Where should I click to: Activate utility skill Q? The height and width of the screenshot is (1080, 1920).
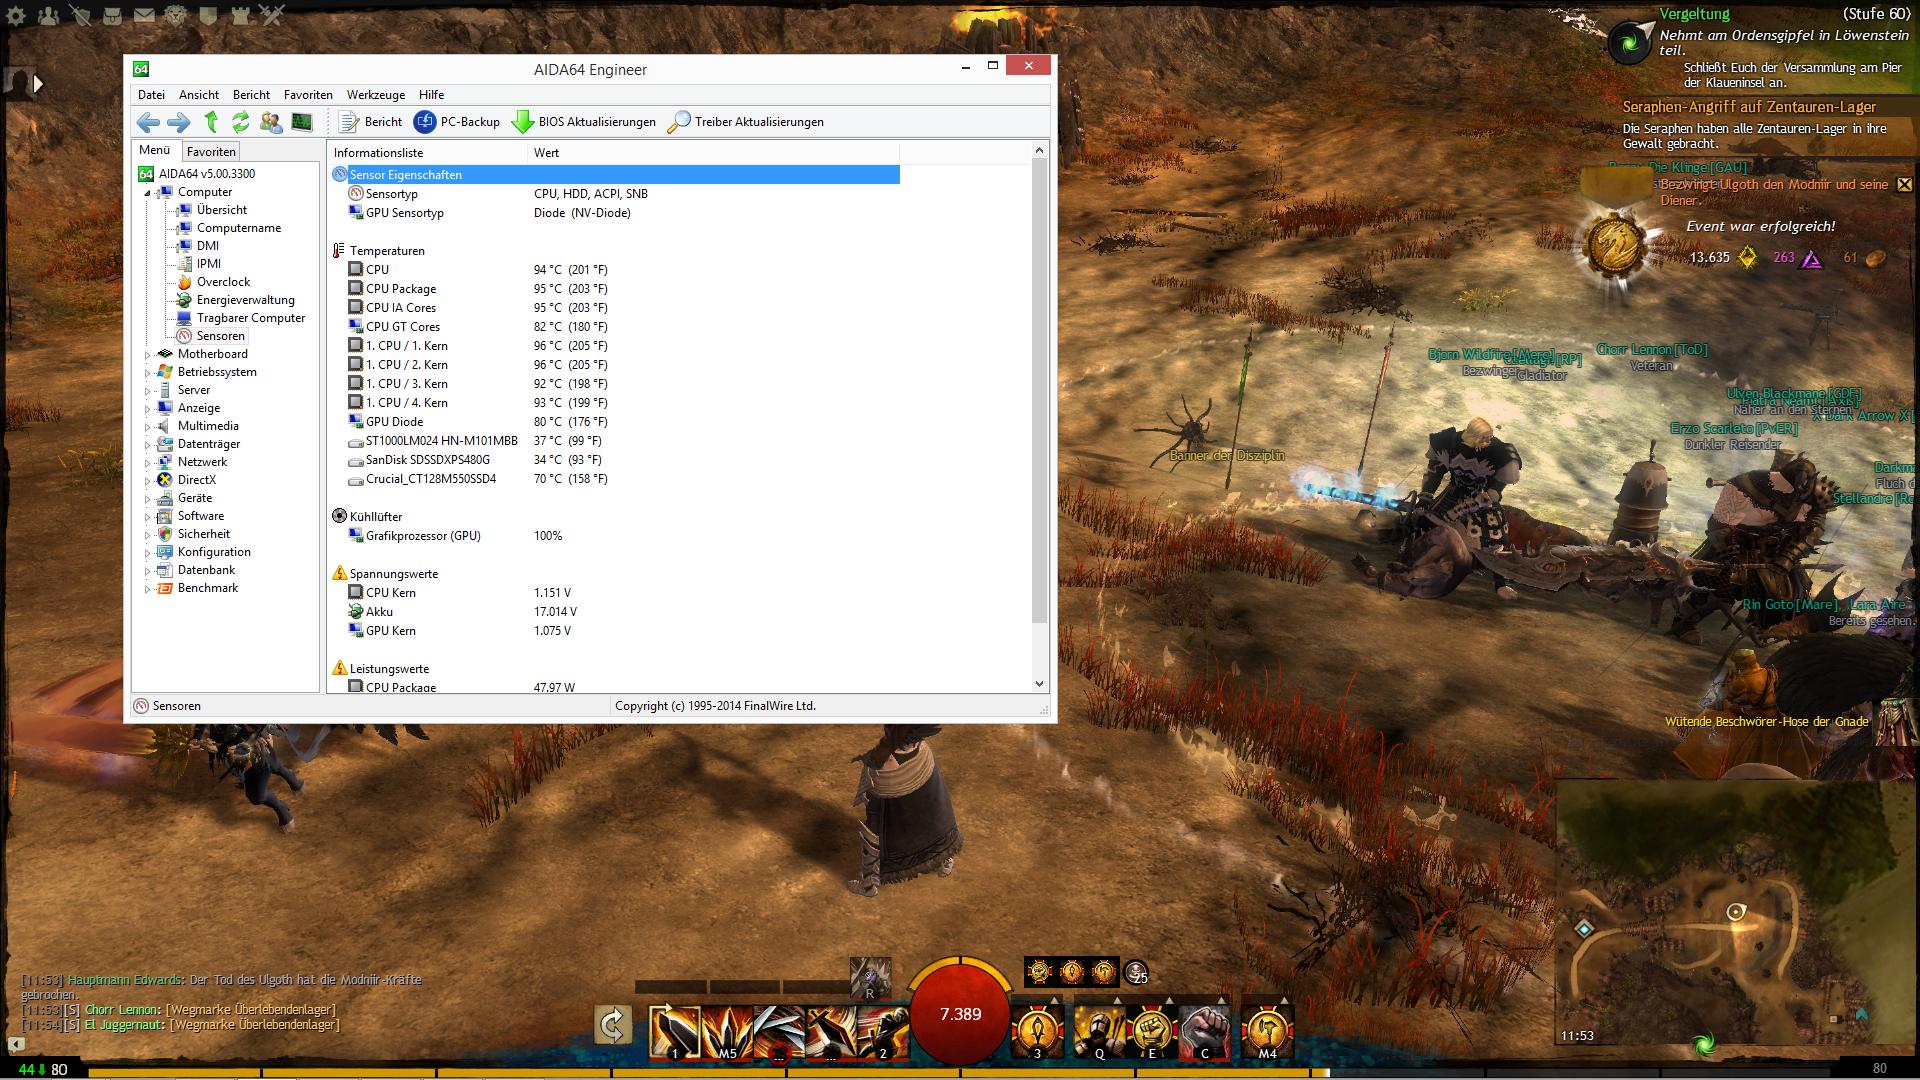click(1099, 1032)
